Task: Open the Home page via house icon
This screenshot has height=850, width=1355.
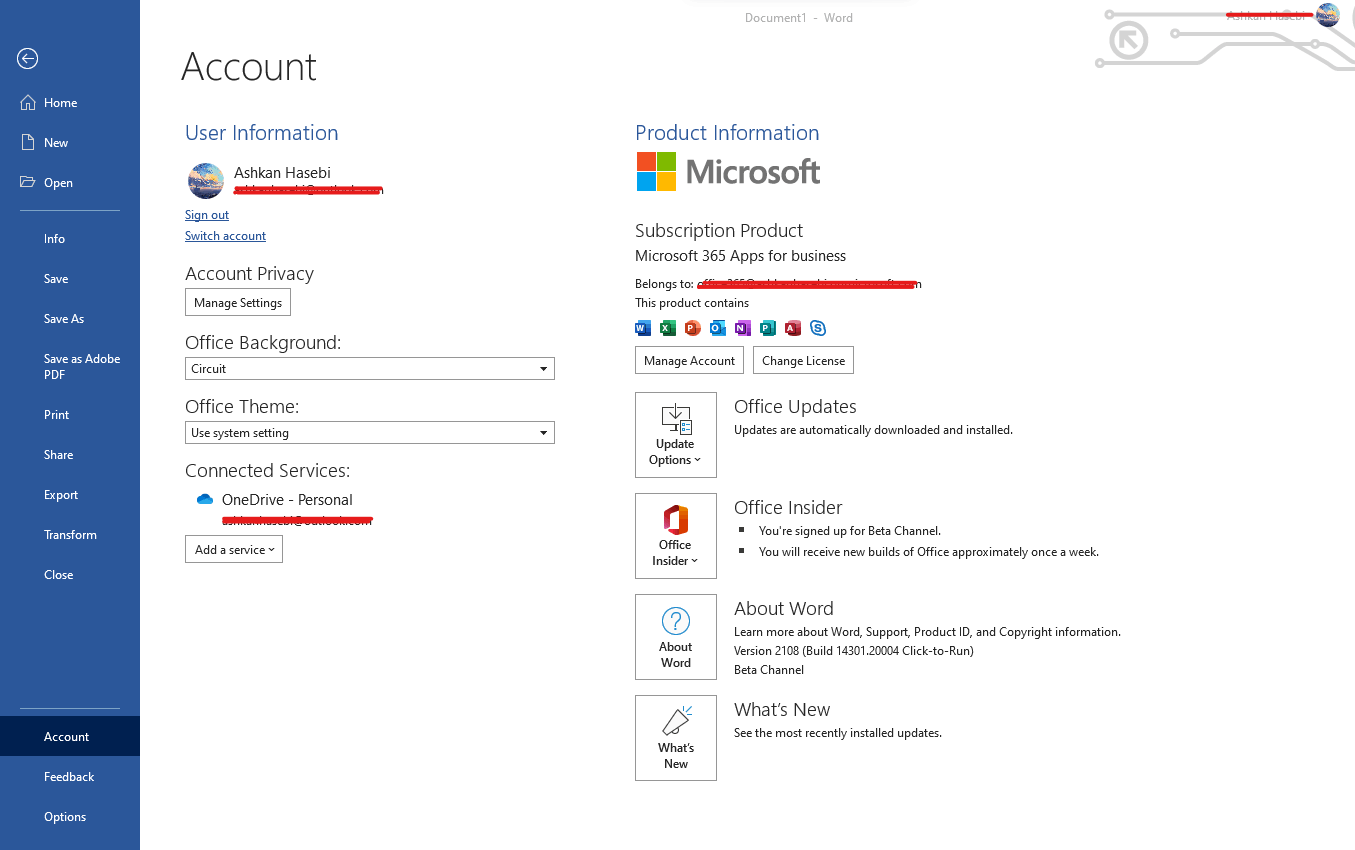Action: (28, 103)
